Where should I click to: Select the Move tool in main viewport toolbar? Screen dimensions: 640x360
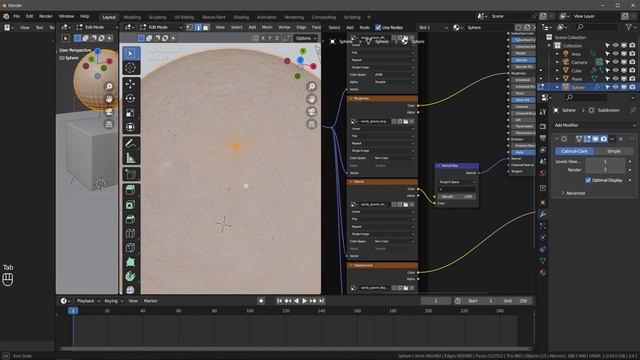pyautogui.click(x=131, y=84)
